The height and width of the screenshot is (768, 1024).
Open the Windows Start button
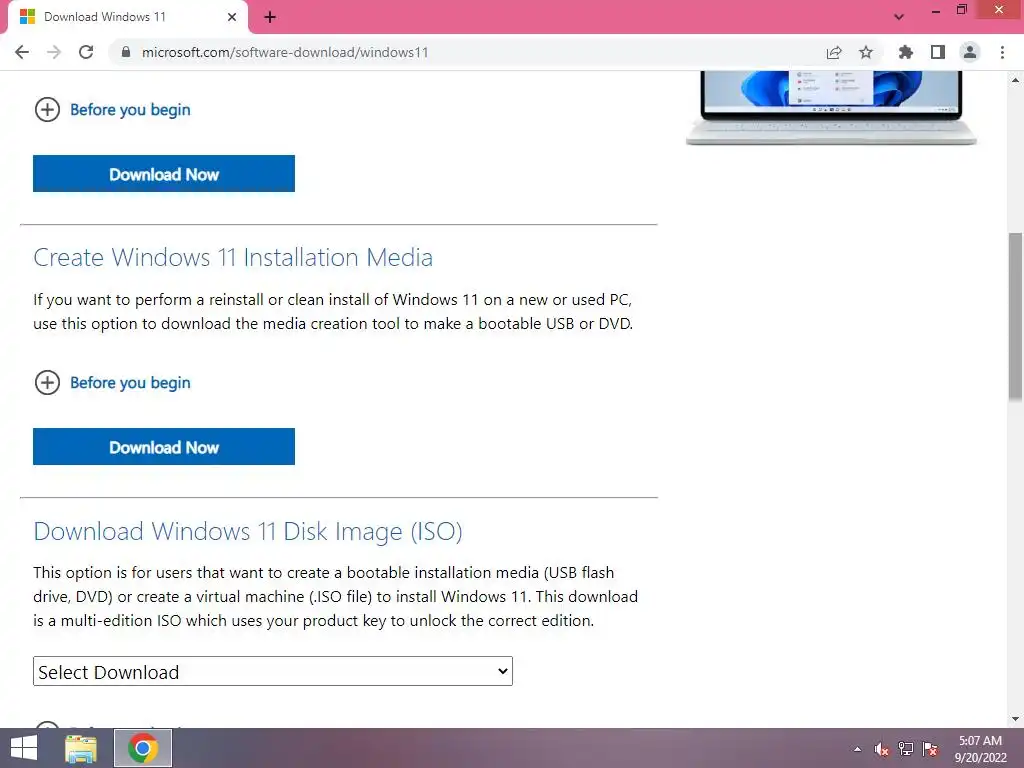(x=24, y=748)
